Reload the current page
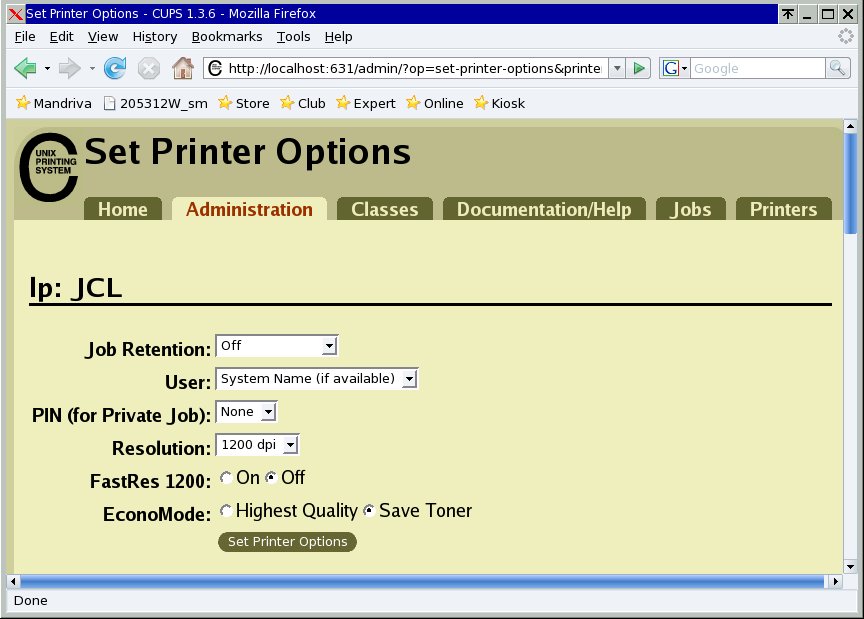The image size is (864, 619). 115,68
